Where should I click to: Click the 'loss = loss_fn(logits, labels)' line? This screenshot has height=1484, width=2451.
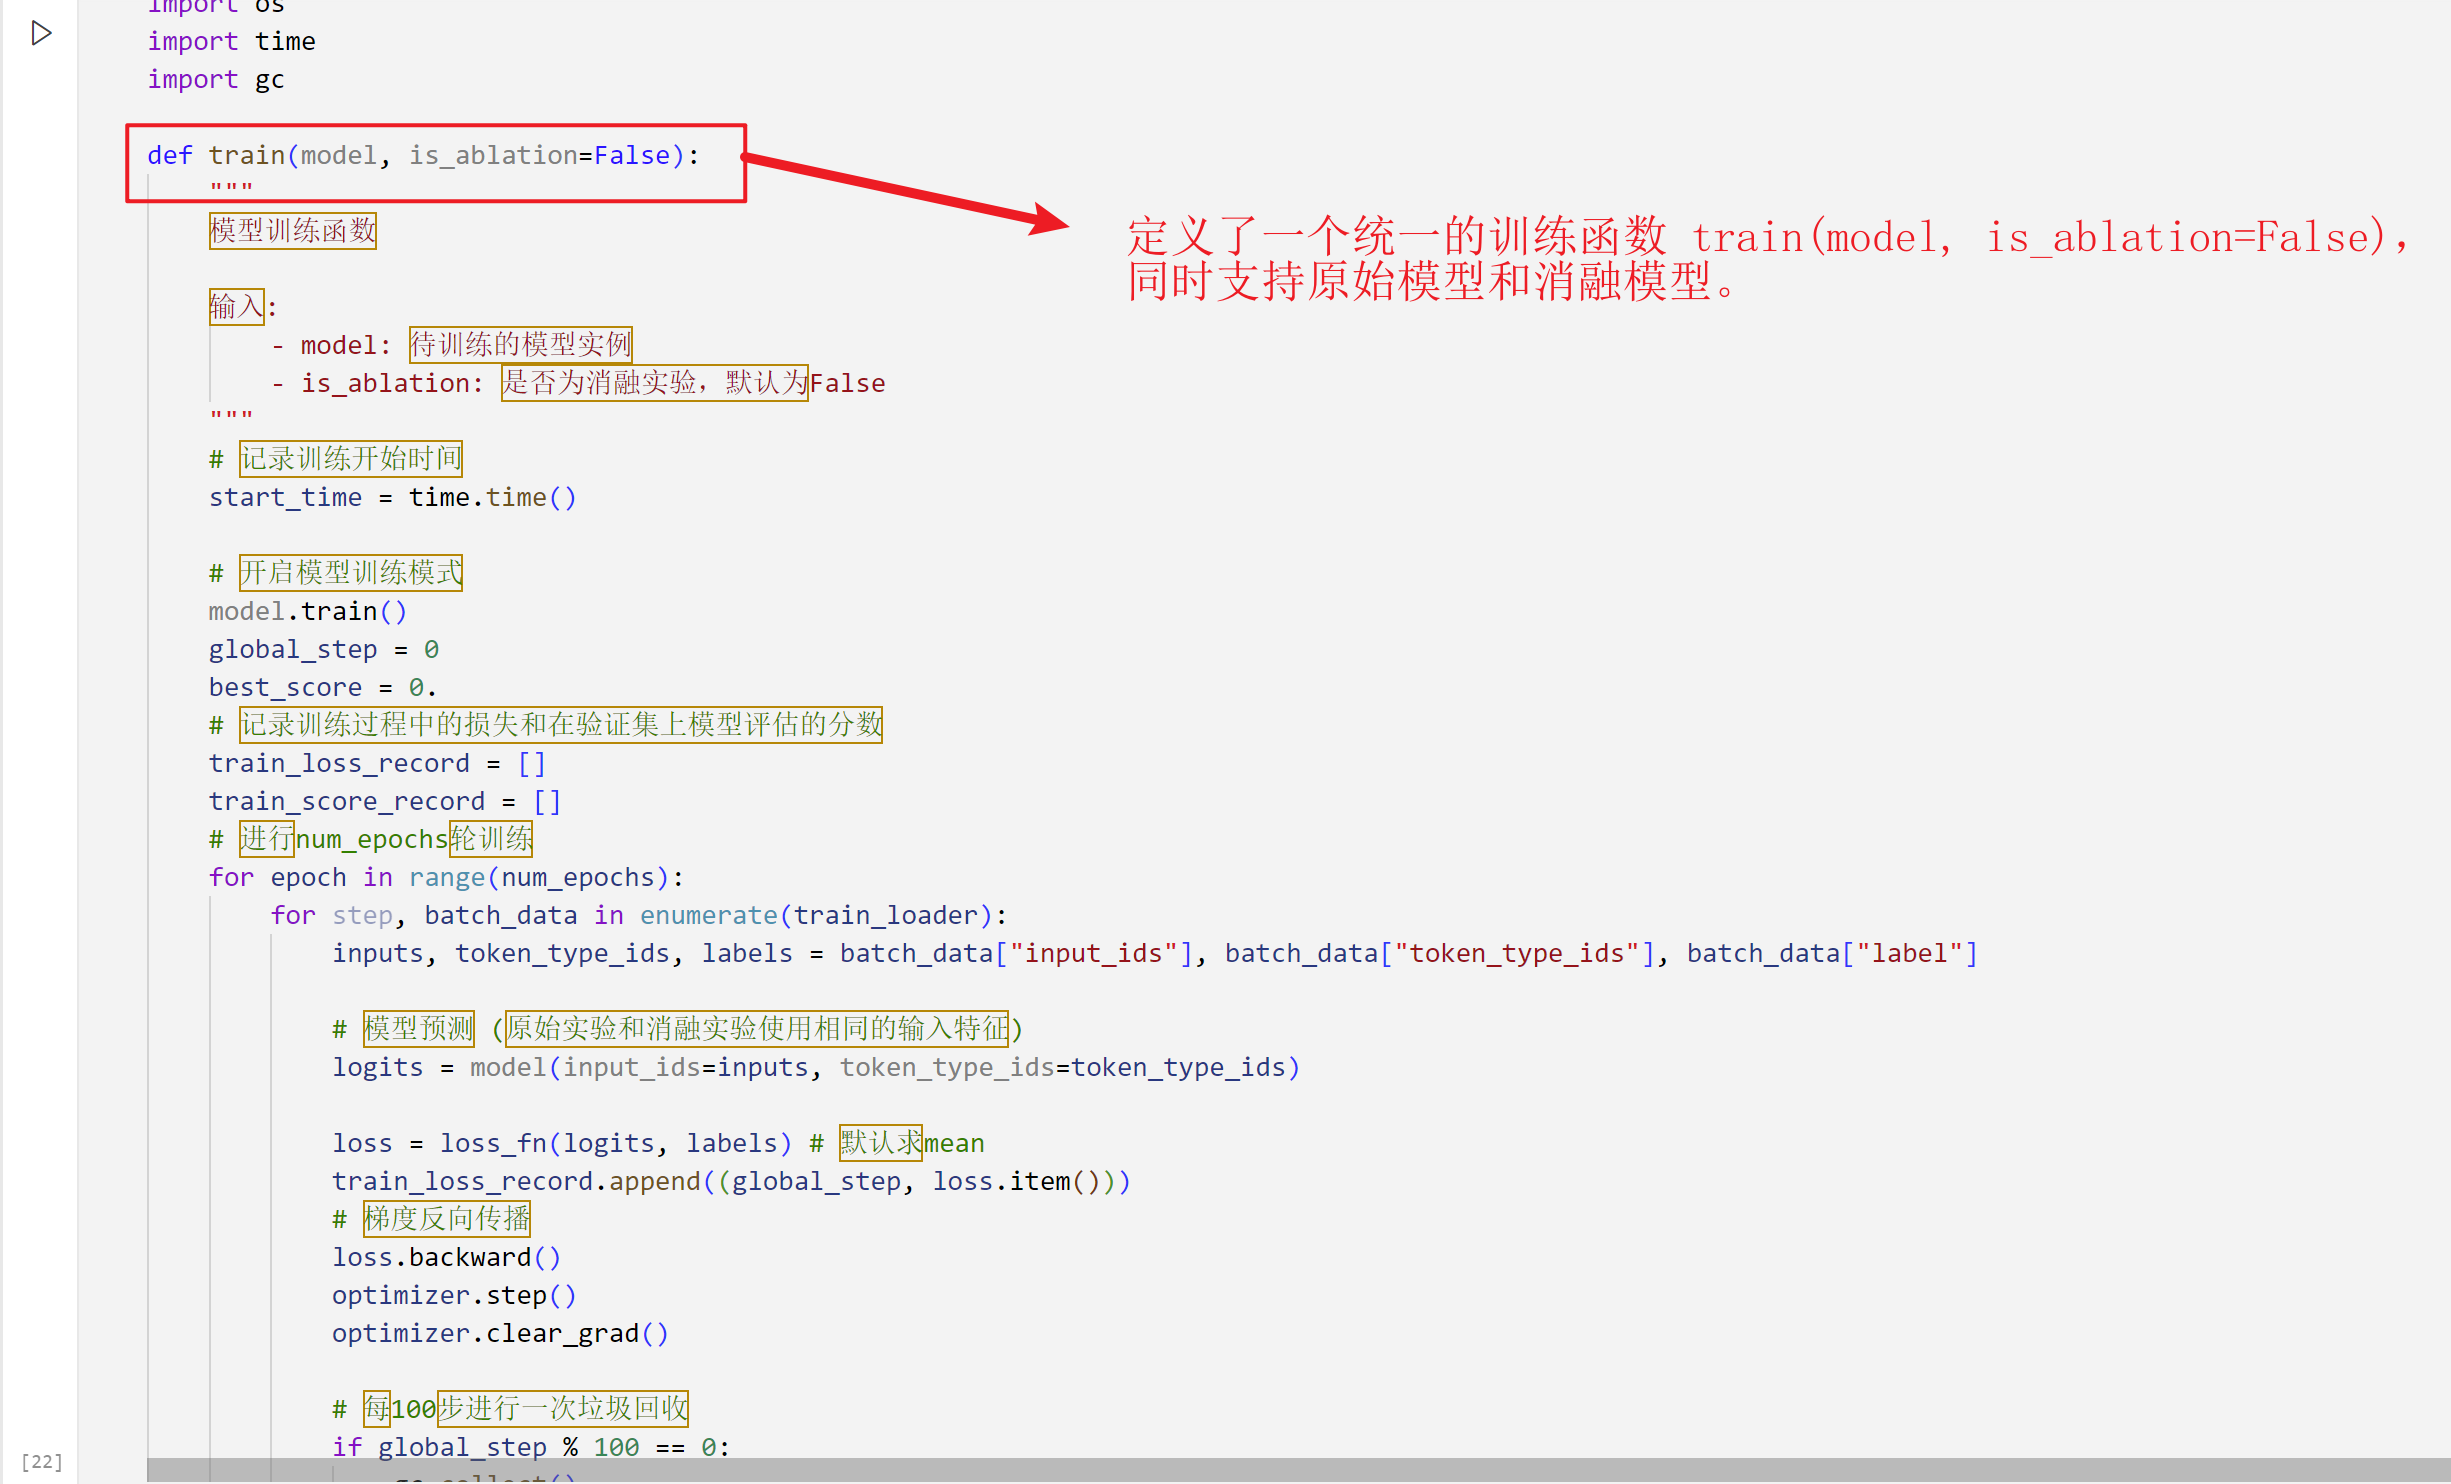pyautogui.click(x=658, y=1143)
